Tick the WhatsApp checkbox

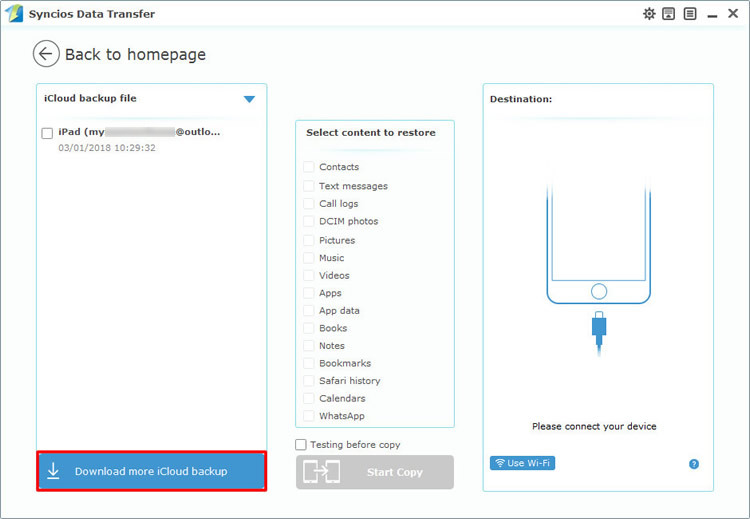coord(309,416)
